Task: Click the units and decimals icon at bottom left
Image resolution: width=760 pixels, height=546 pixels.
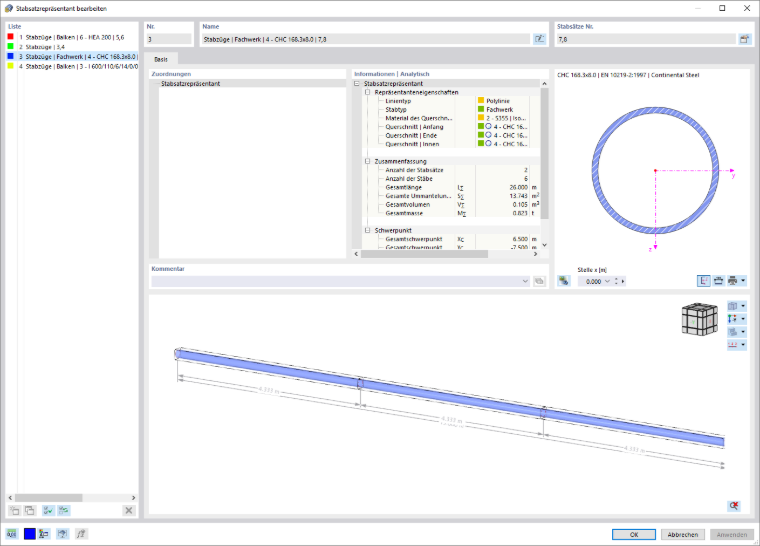Action: tap(12, 534)
